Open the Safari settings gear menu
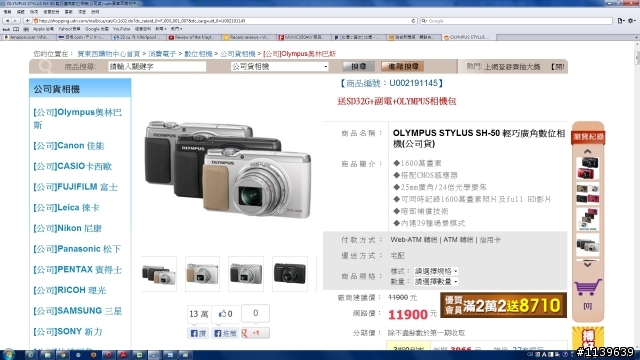The width and height of the screenshot is (640, 360). tap(631, 20)
